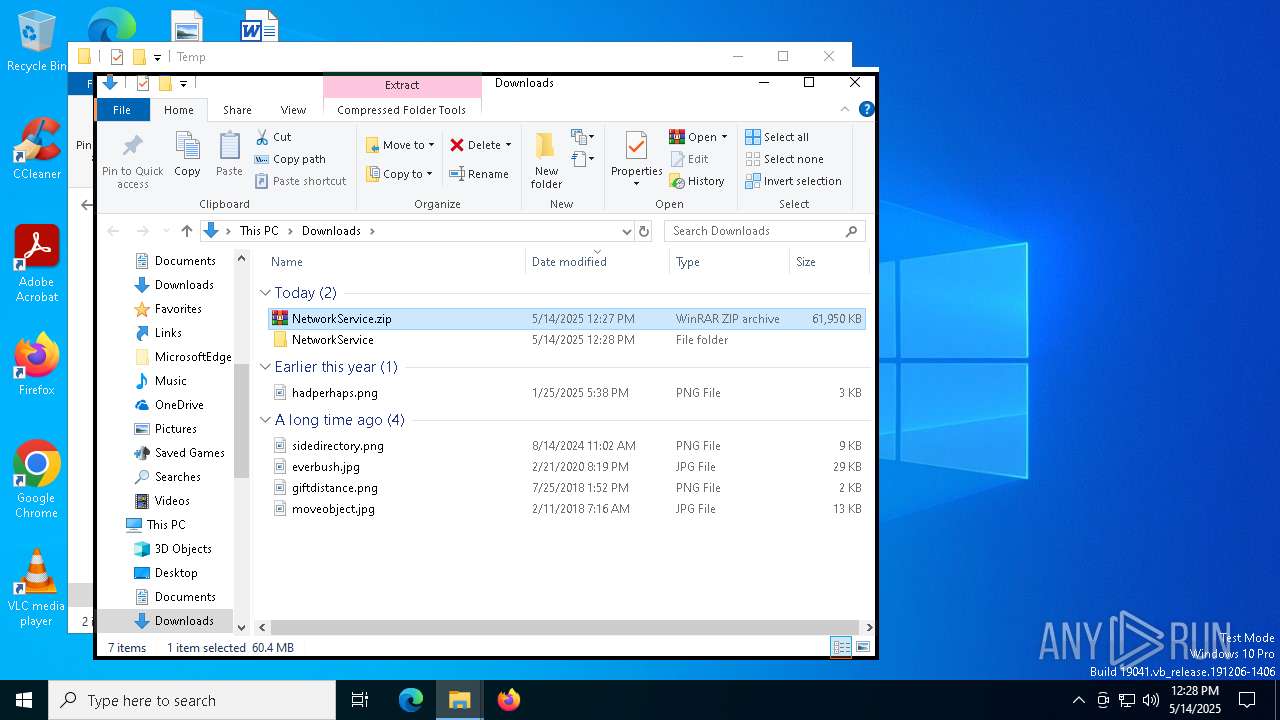1280x720 pixels.
Task: Create a New folder from ribbon
Action: point(546,160)
